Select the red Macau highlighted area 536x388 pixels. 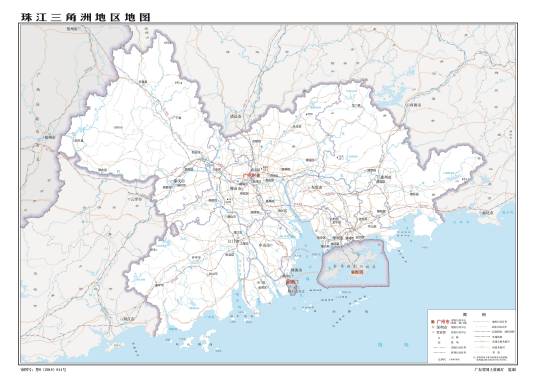292,282
